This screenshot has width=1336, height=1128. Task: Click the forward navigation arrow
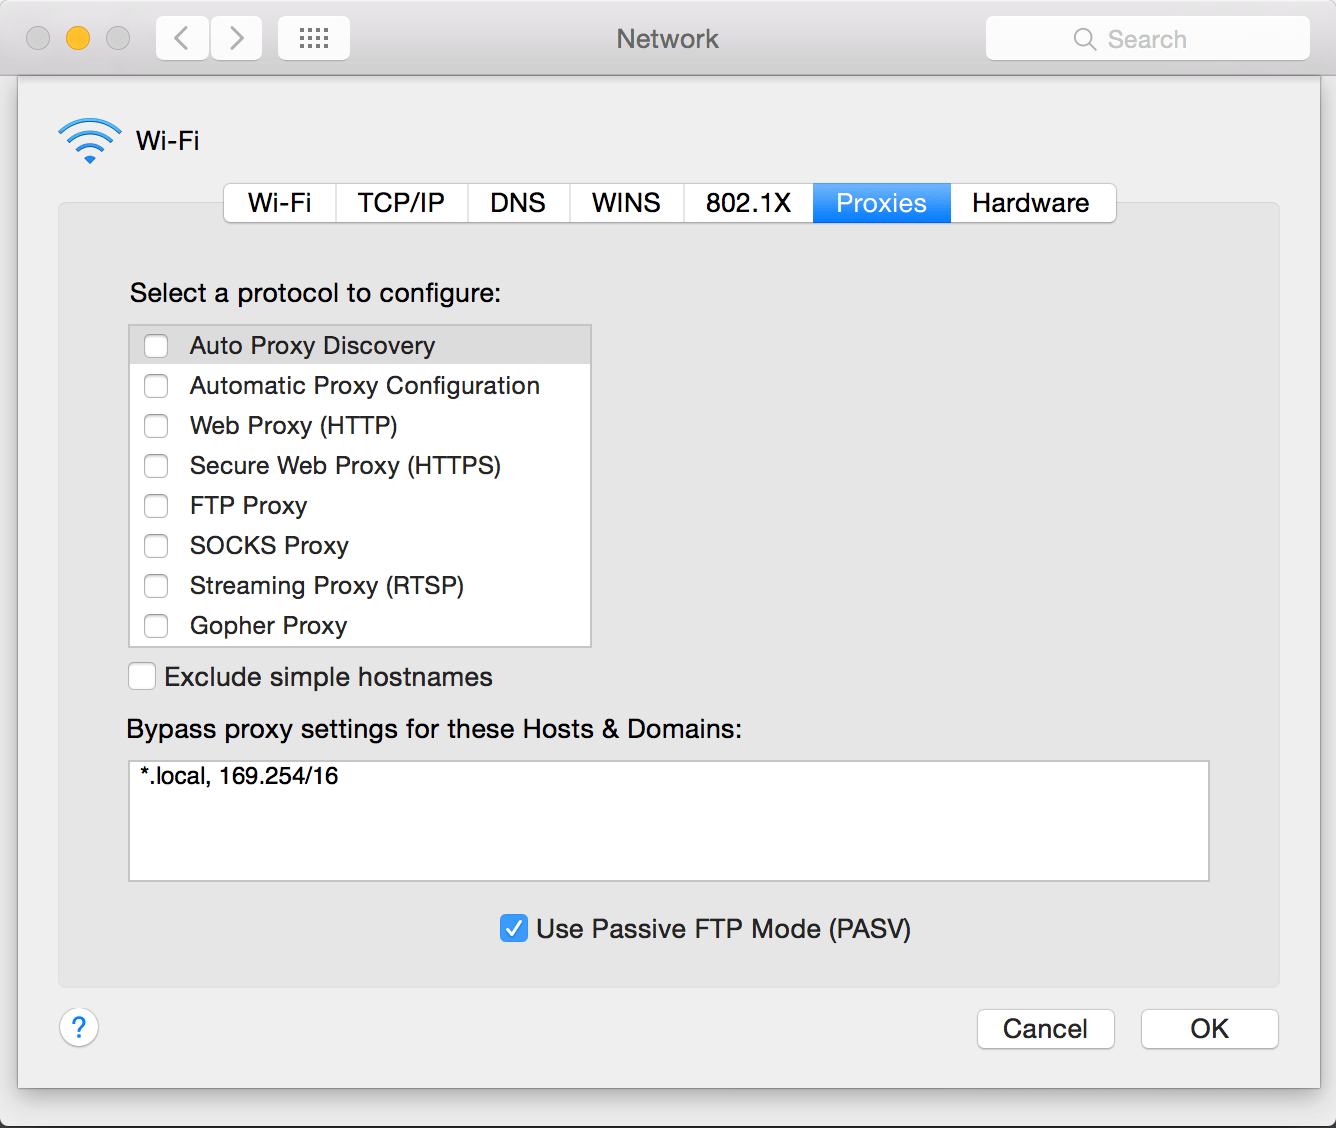(x=236, y=37)
